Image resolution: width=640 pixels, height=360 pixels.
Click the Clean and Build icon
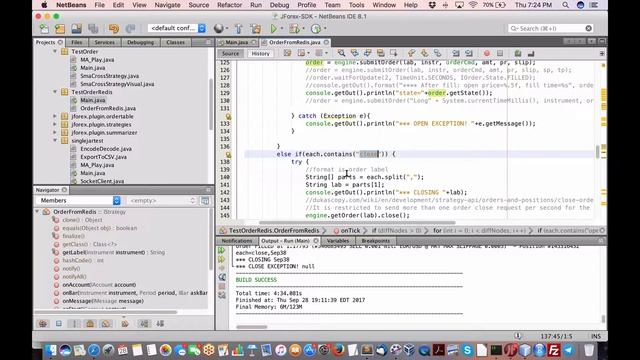(256, 29)
